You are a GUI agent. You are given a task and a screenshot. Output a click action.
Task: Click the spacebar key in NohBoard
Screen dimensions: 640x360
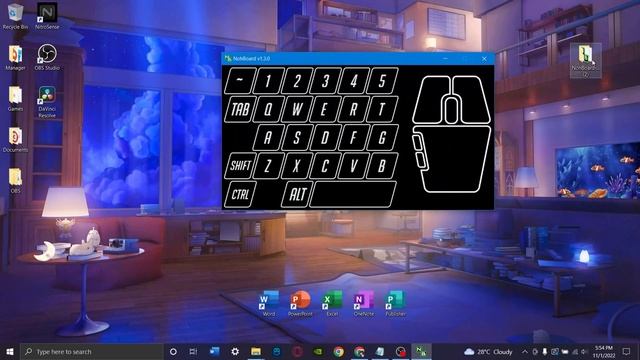point(353,194)
